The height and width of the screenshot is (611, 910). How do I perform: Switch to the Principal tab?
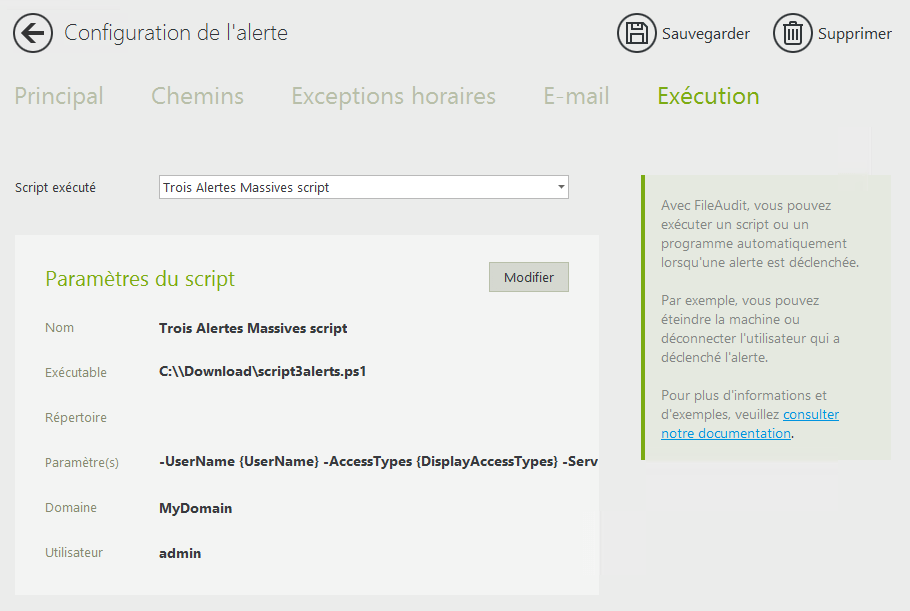pos(59,96)
